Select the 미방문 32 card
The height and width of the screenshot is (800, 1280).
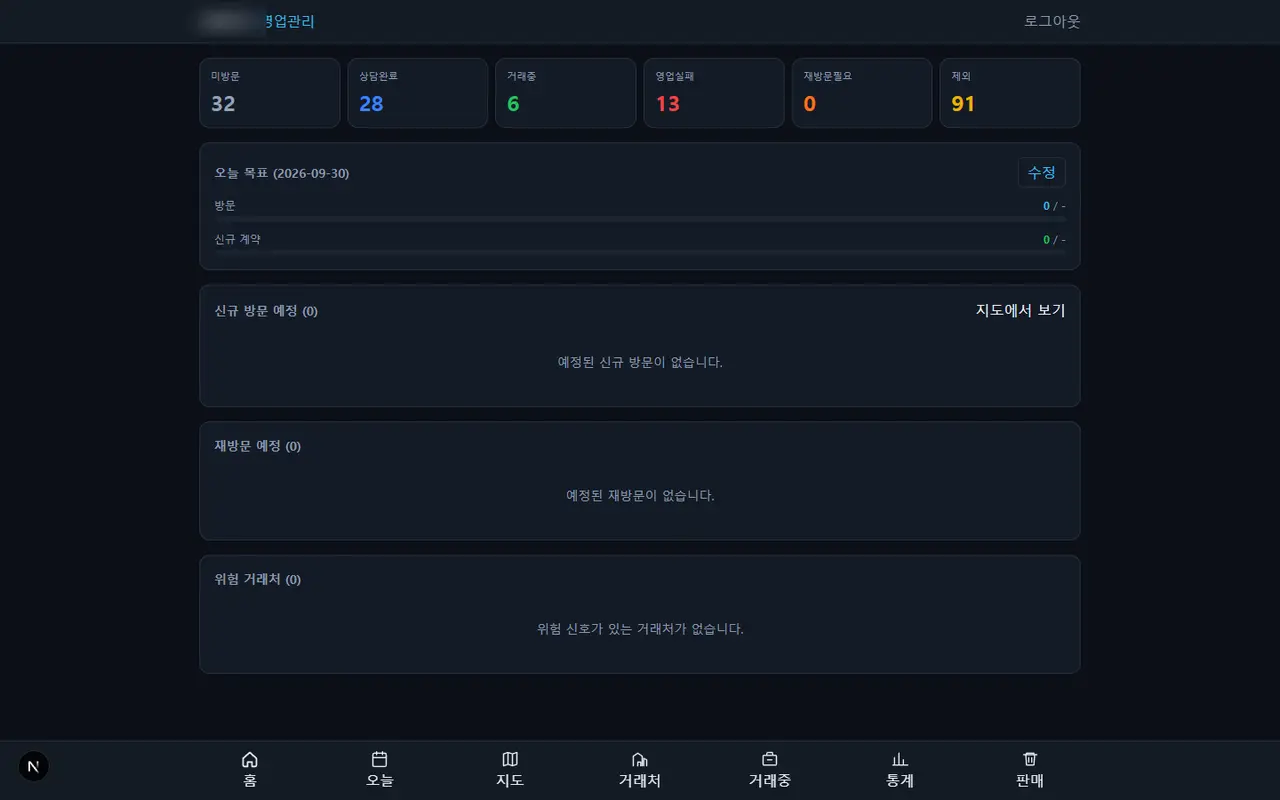click(270, 93)
